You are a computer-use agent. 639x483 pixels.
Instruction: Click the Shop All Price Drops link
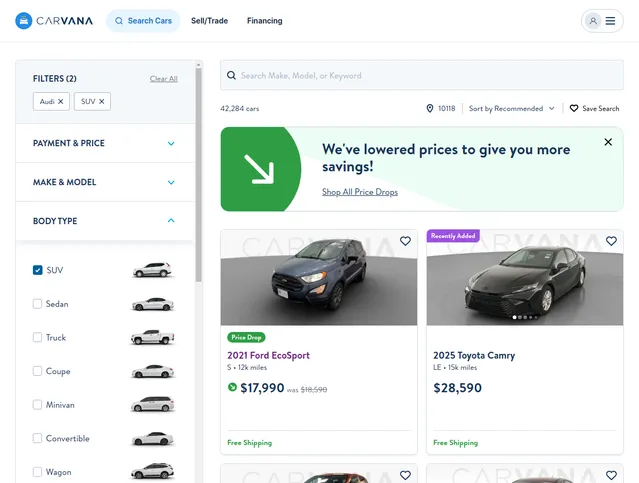point(360,192)
